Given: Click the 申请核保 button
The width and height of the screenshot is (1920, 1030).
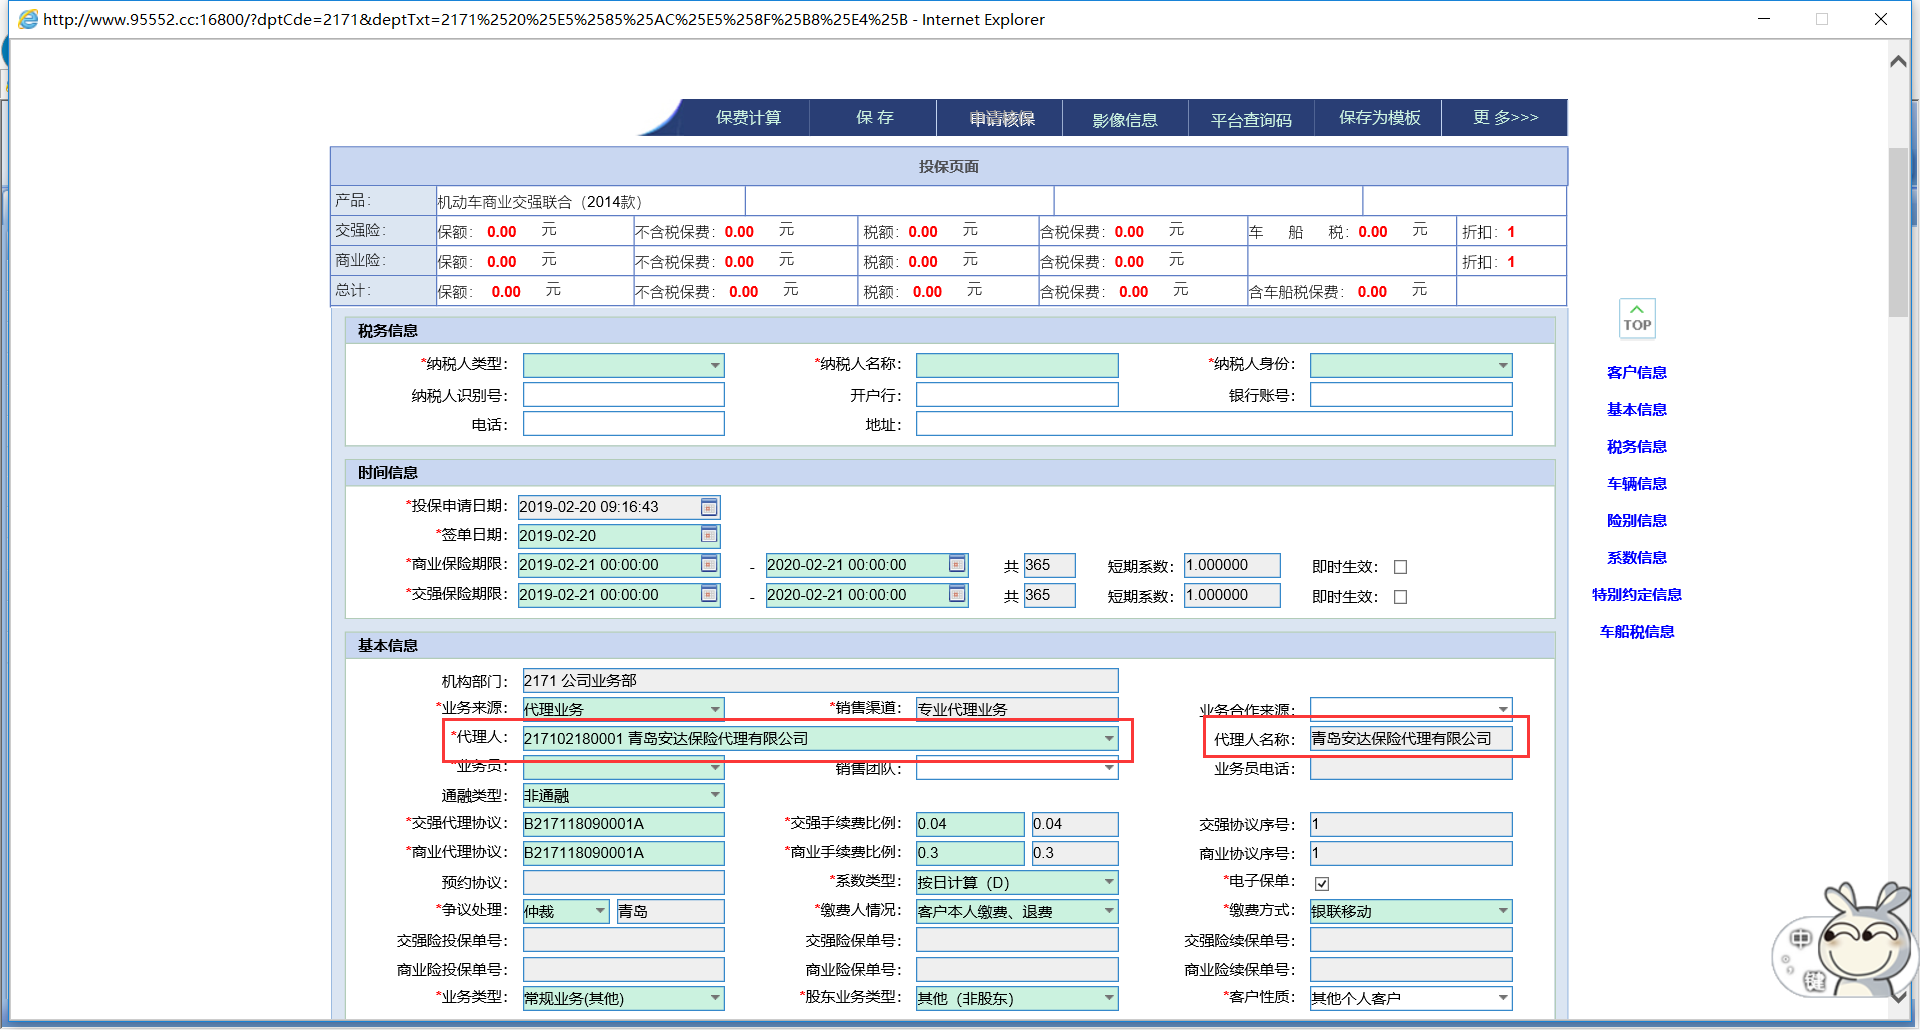Looking at the screenshot, I should pyautogui.click(x=1001, y=119).
